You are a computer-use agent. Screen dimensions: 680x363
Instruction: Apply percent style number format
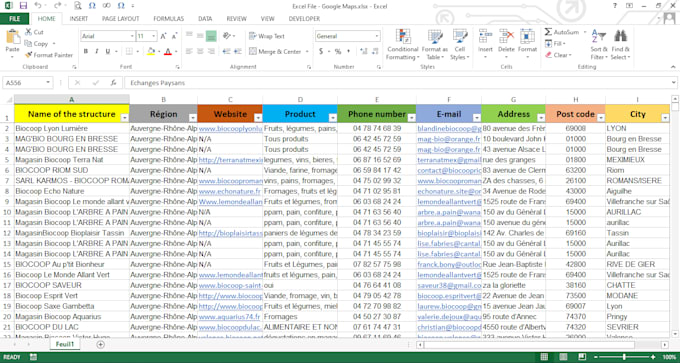point(337,52)
